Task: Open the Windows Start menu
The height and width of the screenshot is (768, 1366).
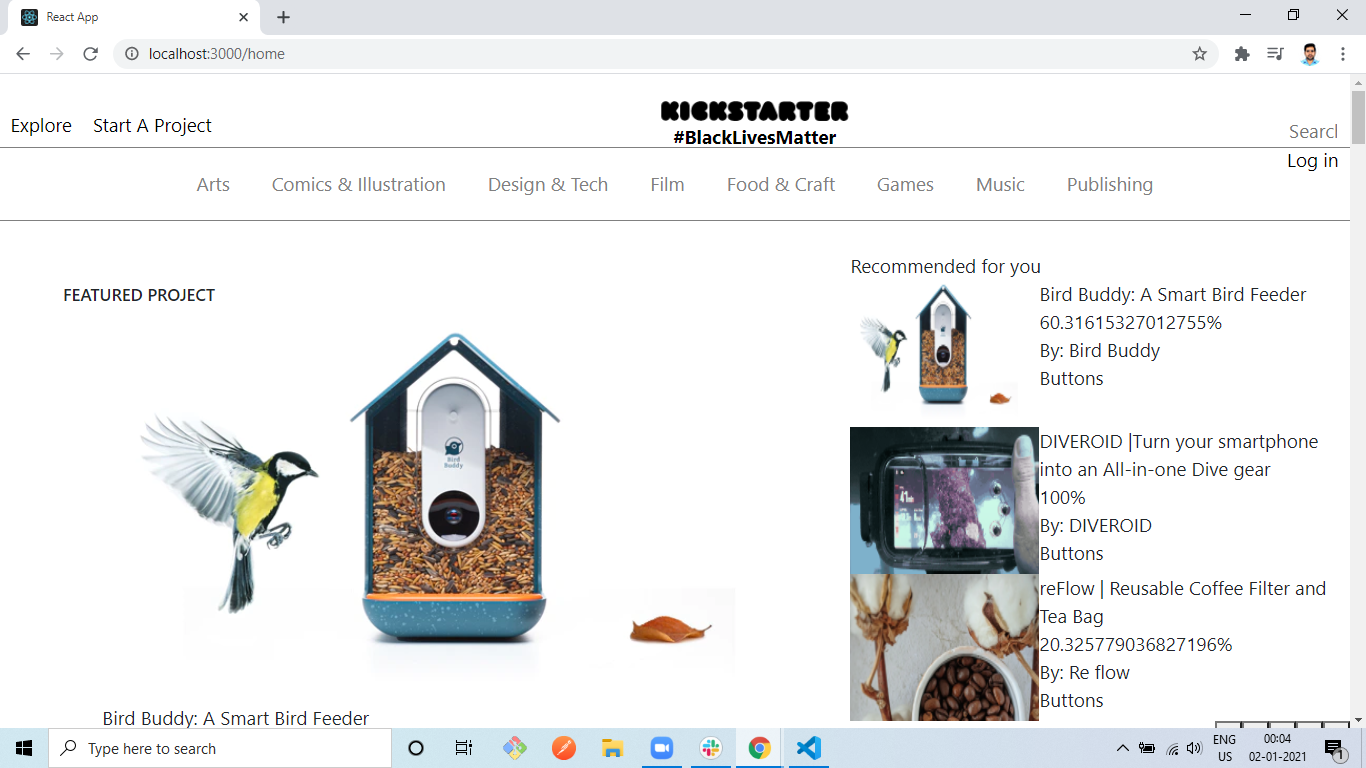Action: click(x=24, y=748)
